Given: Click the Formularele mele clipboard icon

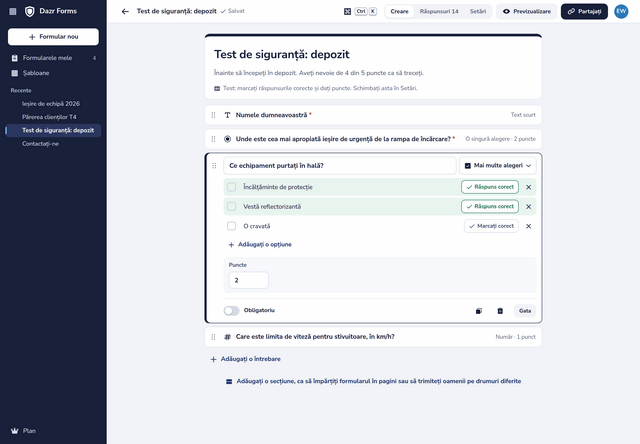Looking at the screenshot, I should coord(15,58).
